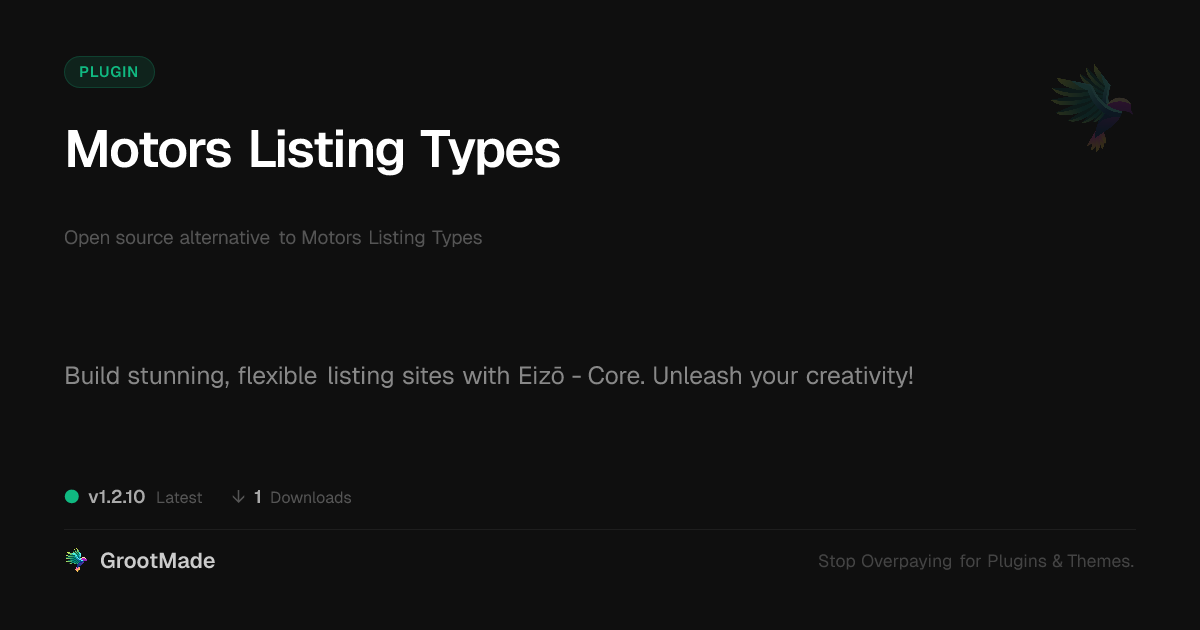Image resolution: width=1200 pixels, height=630 pixels.
Task: Click the "Downloads" label
Action: (310, 497)
